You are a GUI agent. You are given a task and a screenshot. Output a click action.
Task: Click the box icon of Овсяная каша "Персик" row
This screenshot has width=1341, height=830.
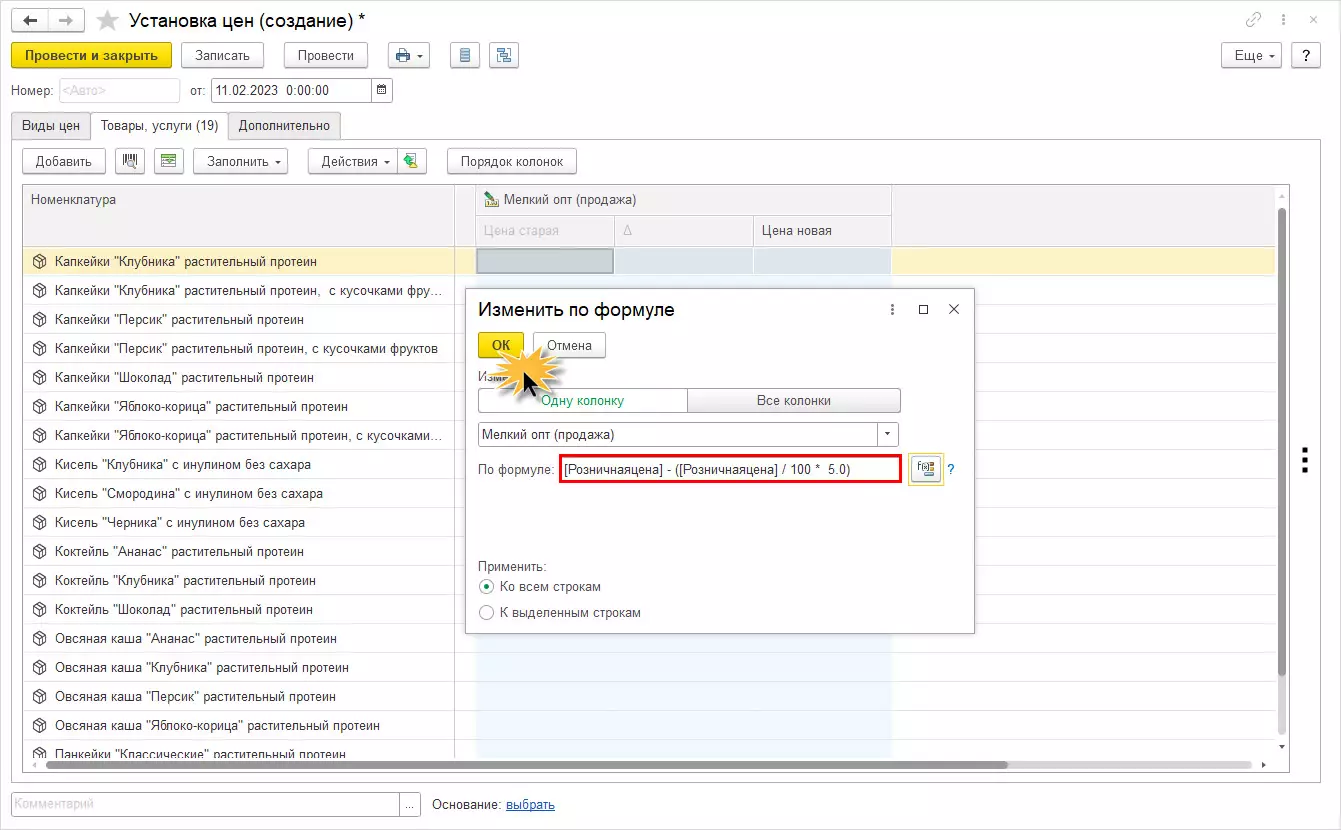click(40, 696)
